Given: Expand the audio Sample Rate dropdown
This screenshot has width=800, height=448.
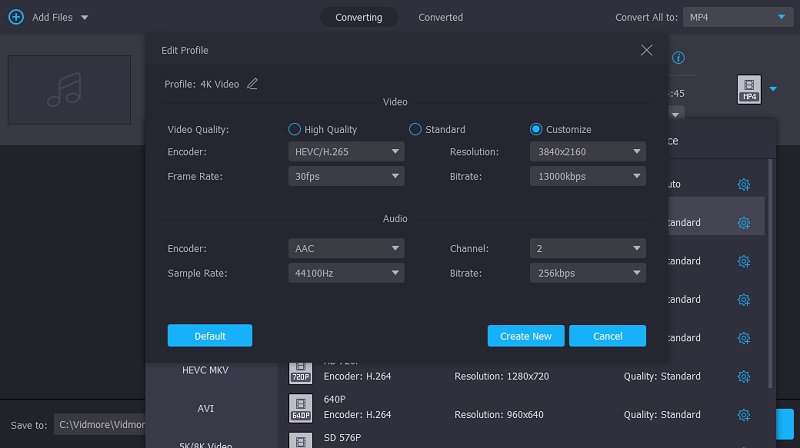Looking at the screenshot, I should coord(345,272).
